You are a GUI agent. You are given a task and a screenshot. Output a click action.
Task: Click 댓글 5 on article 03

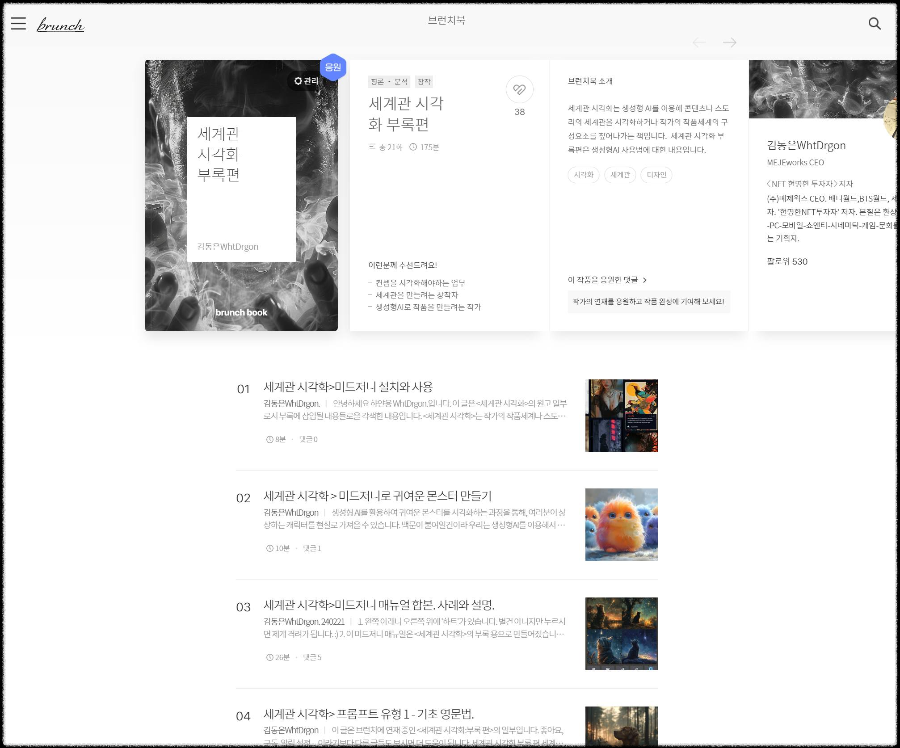pyautogui.click(x=312, y=657)
